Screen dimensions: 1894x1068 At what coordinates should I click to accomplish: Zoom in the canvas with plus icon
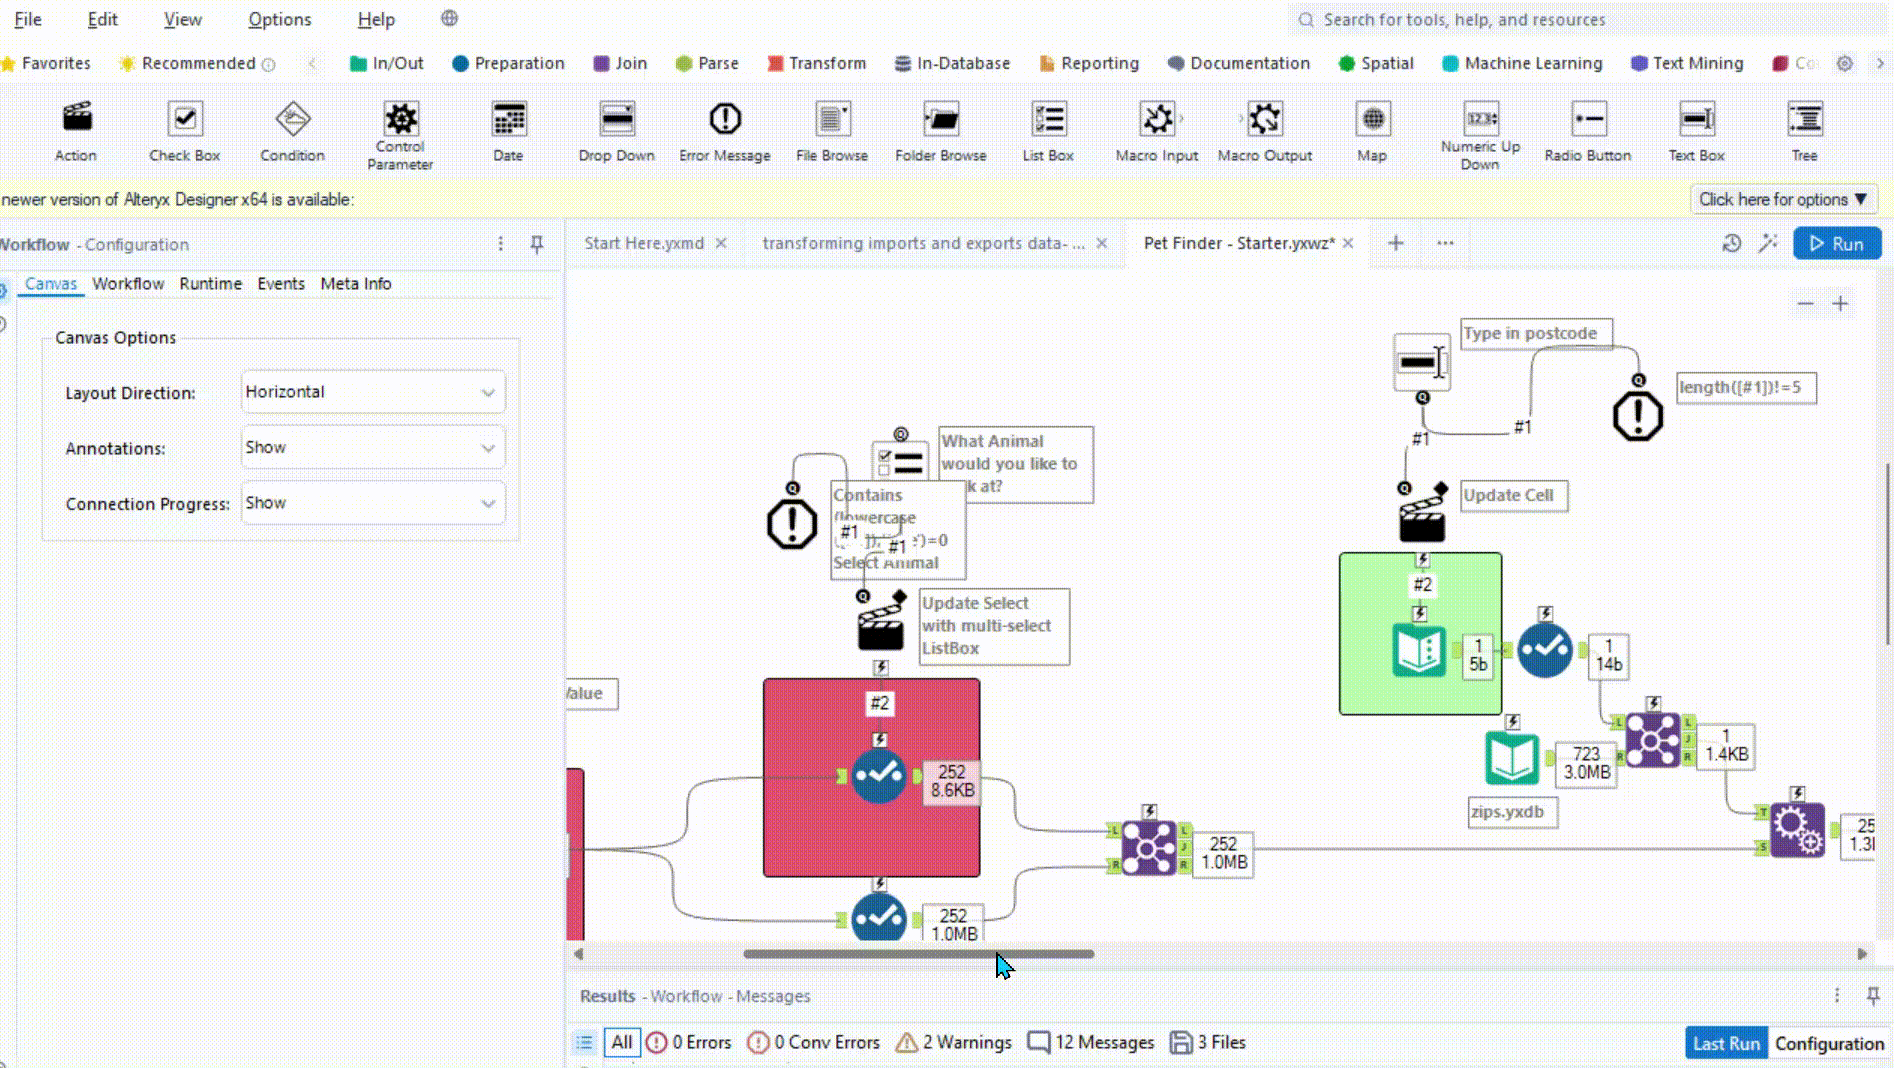click(1840, 304)
